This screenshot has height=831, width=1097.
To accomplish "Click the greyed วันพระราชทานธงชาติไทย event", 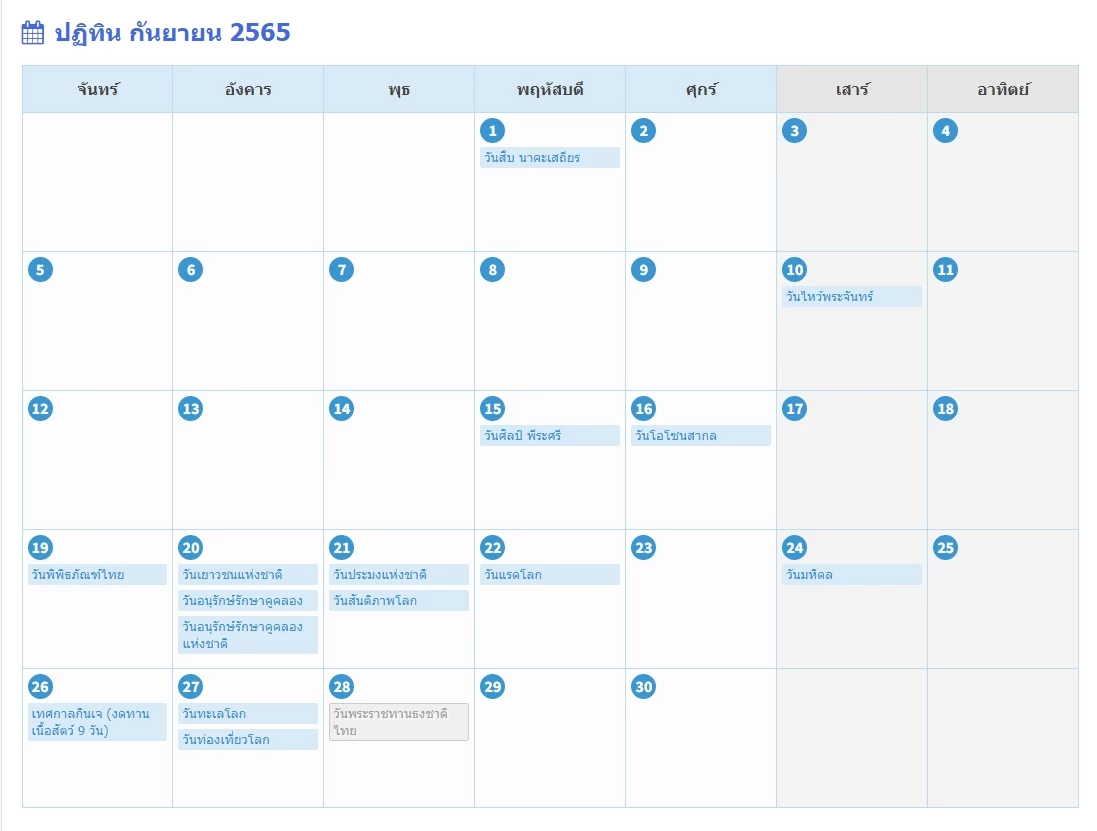I will [398, 722].
